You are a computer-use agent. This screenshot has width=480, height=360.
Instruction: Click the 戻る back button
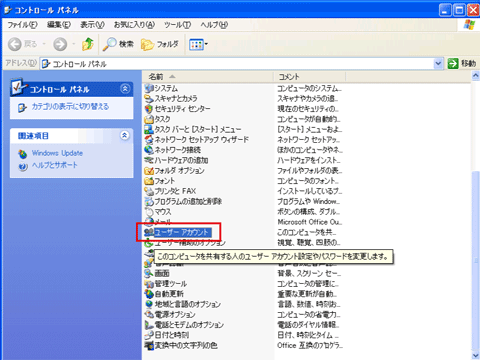(x=23, y=44)
